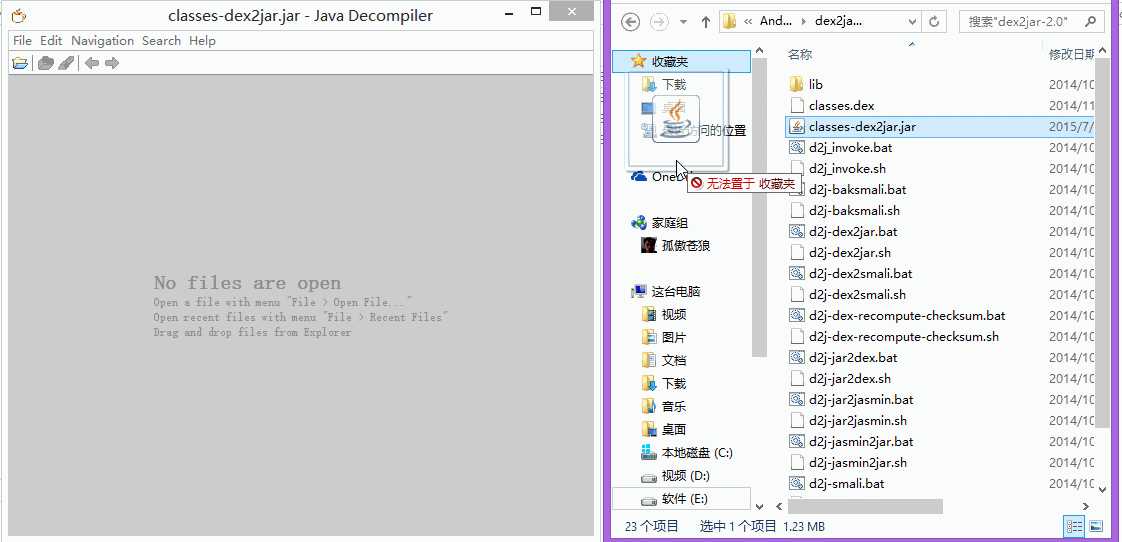Click the Backward navigation arrow in toolbar
The image size is (1122, 542).
point(92,63)
